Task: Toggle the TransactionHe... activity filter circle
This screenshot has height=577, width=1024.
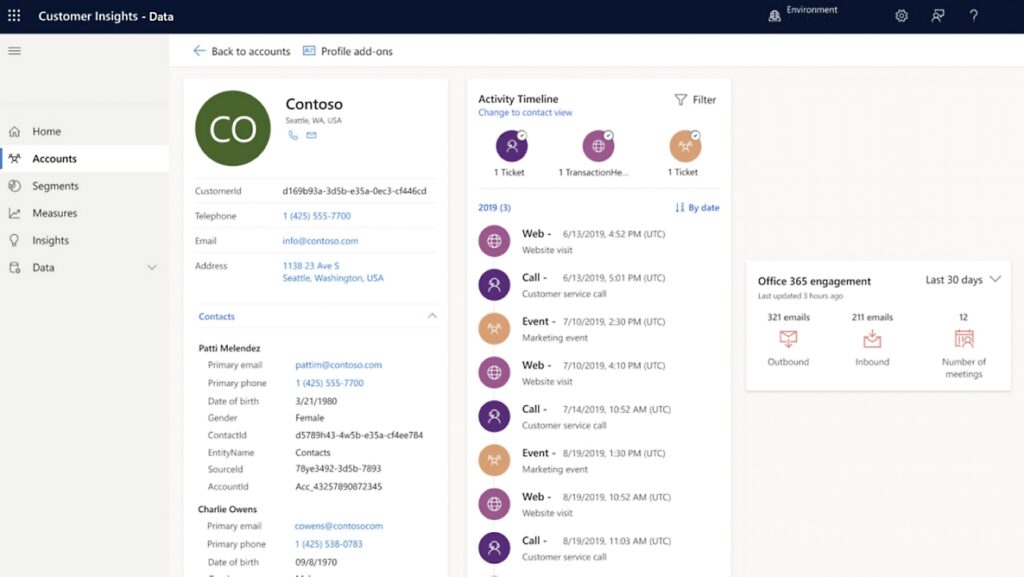Action: 598,146
